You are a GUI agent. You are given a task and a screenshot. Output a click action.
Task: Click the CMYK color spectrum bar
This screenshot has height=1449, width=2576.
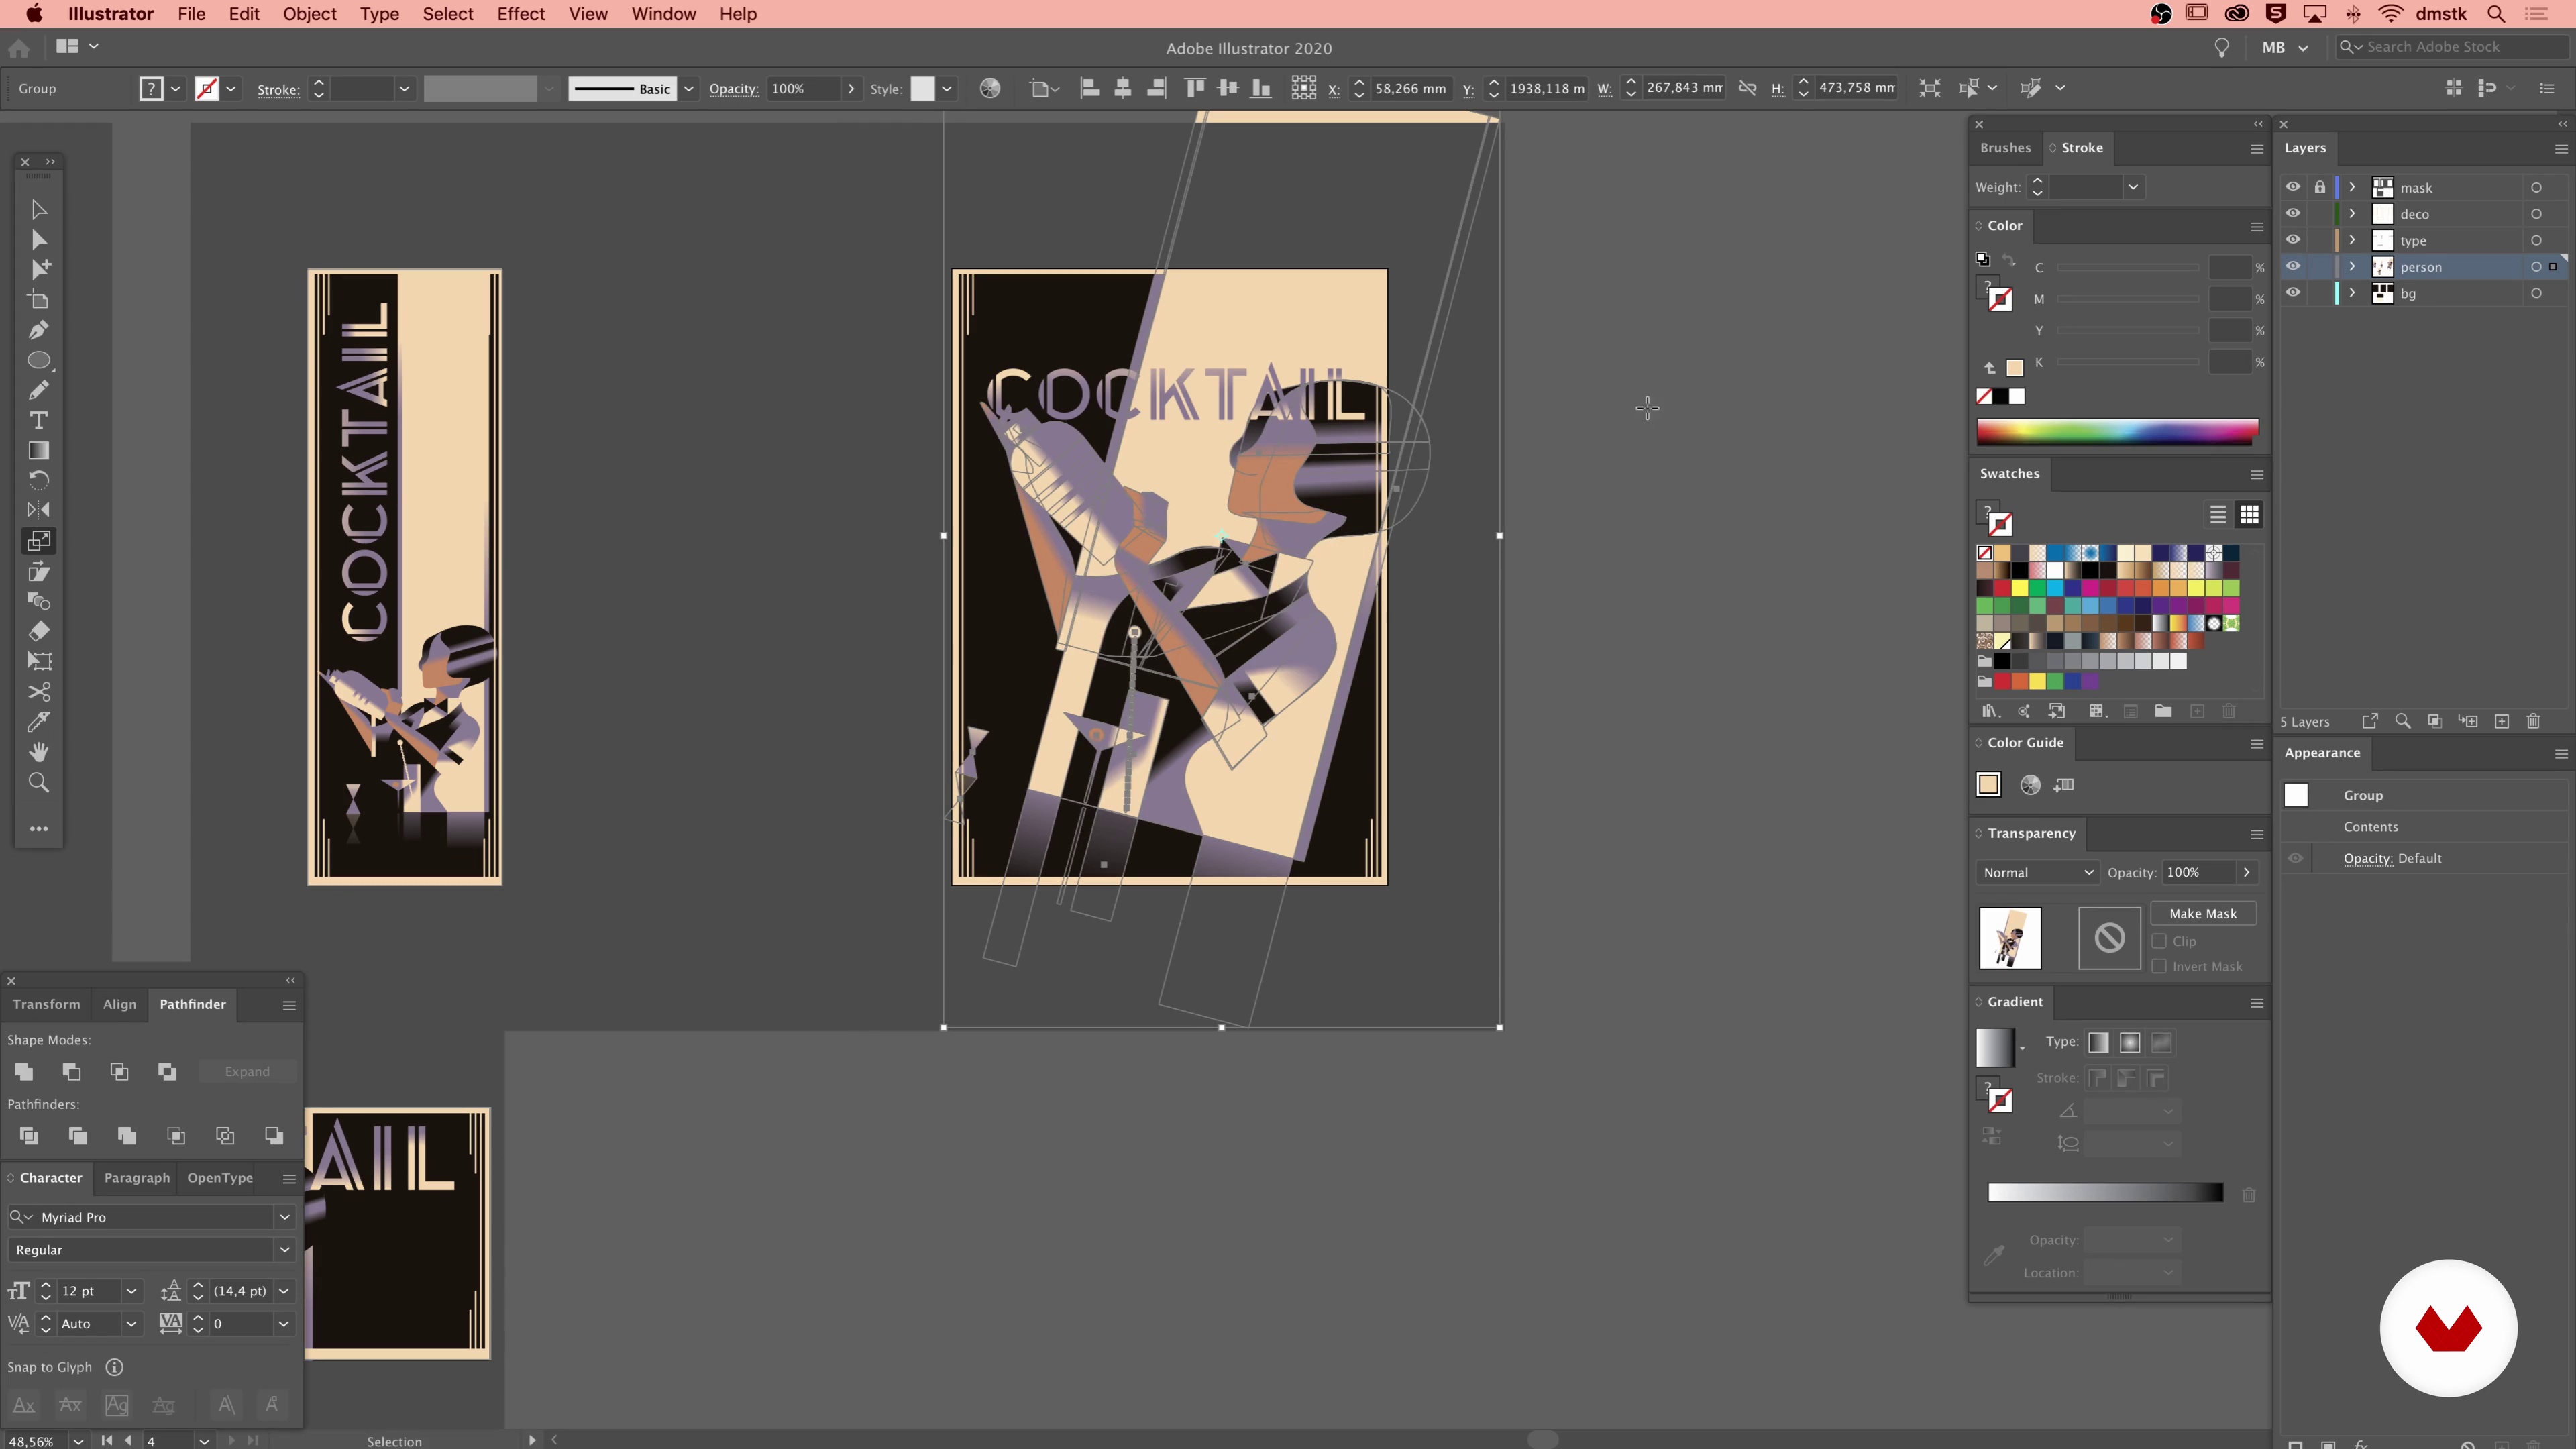click(2117, 431)
